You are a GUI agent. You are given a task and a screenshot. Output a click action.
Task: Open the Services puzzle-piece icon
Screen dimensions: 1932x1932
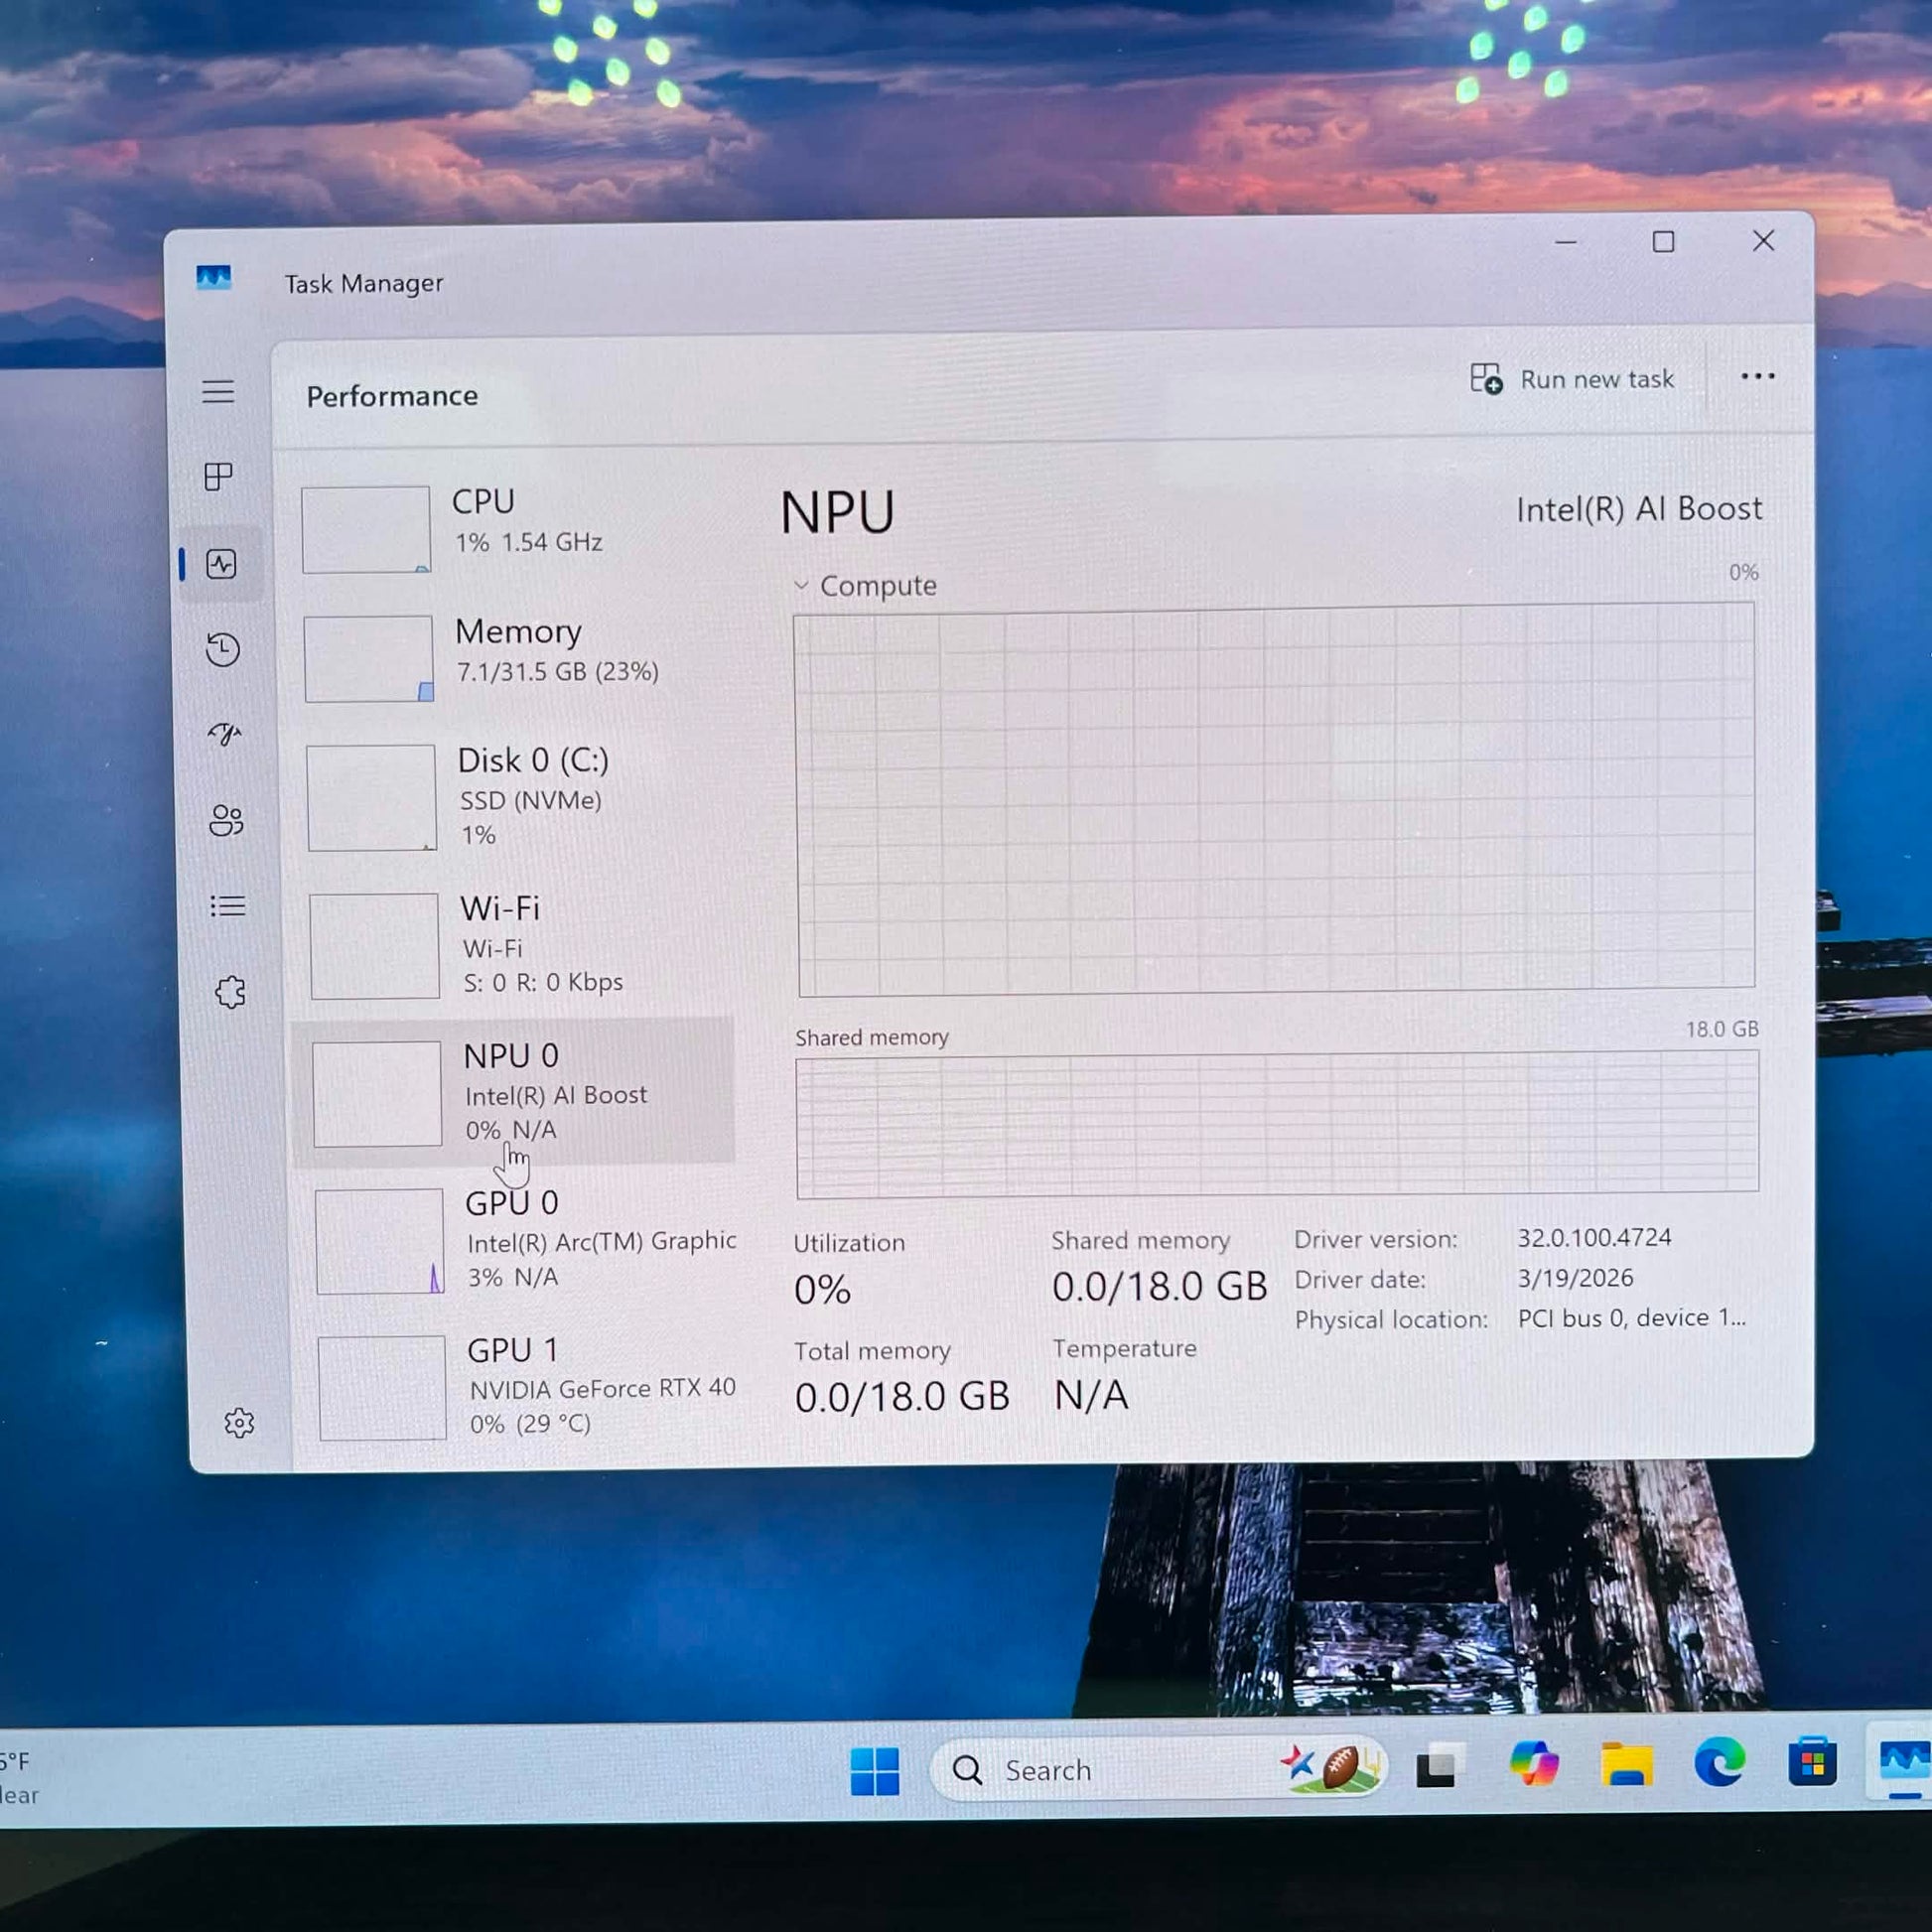[x=230, y=992]
